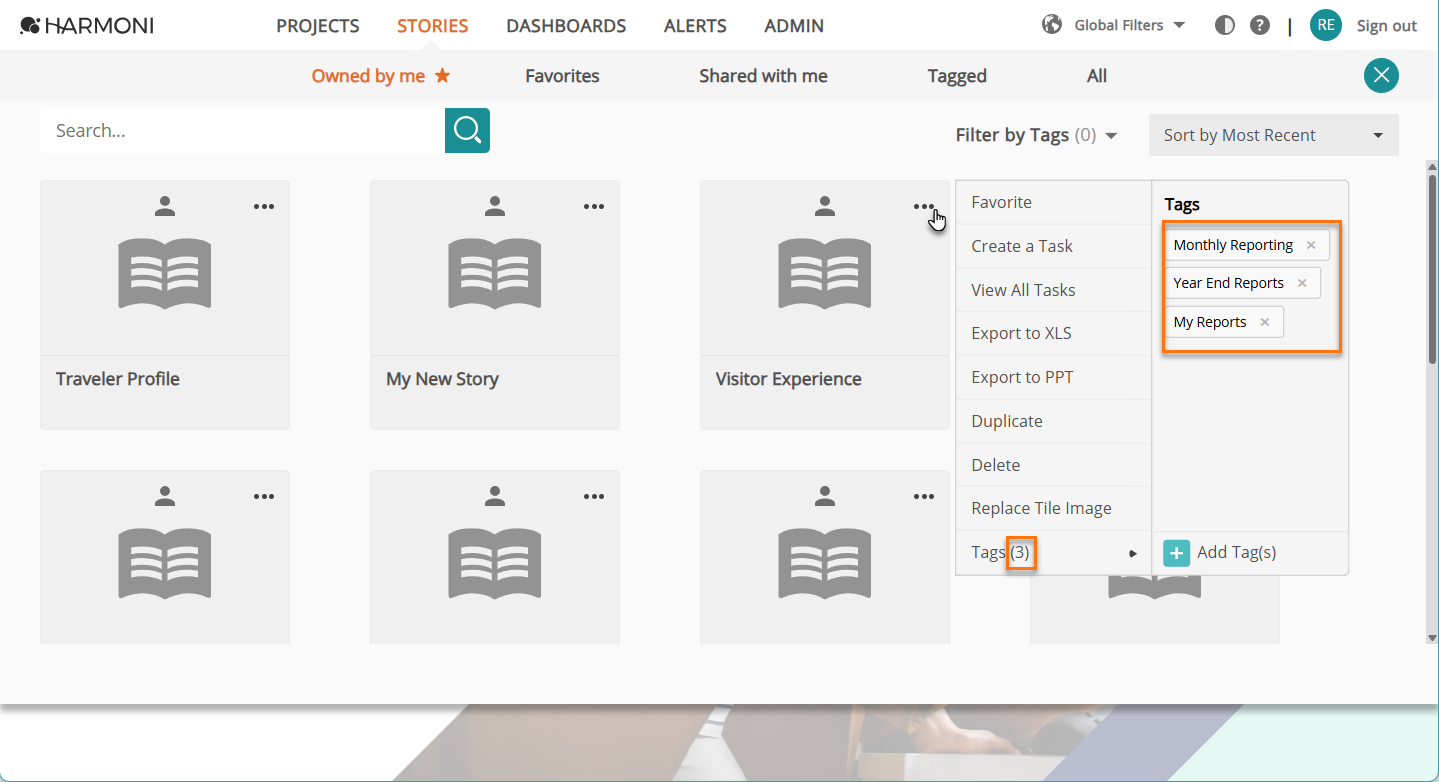
Task: Toggle the contrast theme half-circle icon
Action: tap(1225, 26)
